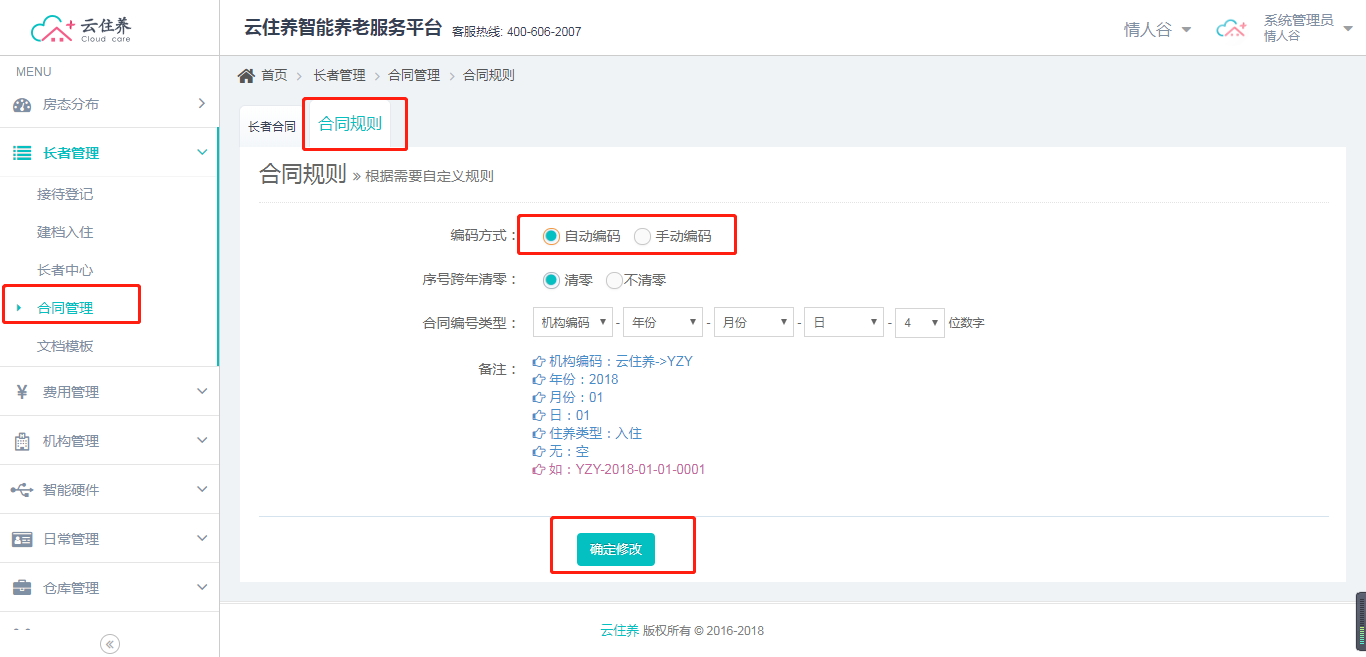This screenshot has height=657, width=1366.
Task: Click the 长者管理 list icon
Action: (22, 153)
